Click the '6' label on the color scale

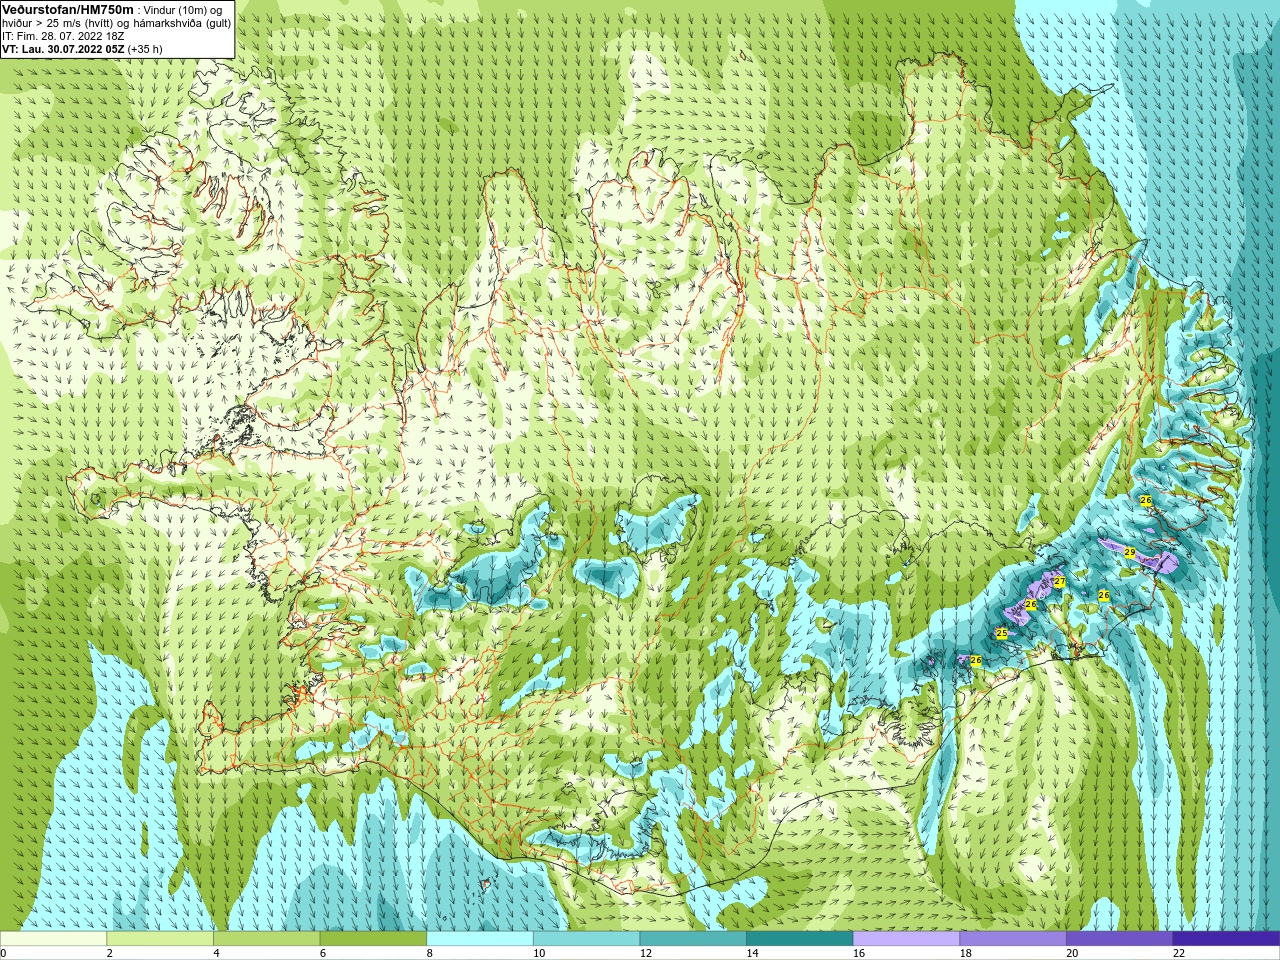[x=323, y=953]
